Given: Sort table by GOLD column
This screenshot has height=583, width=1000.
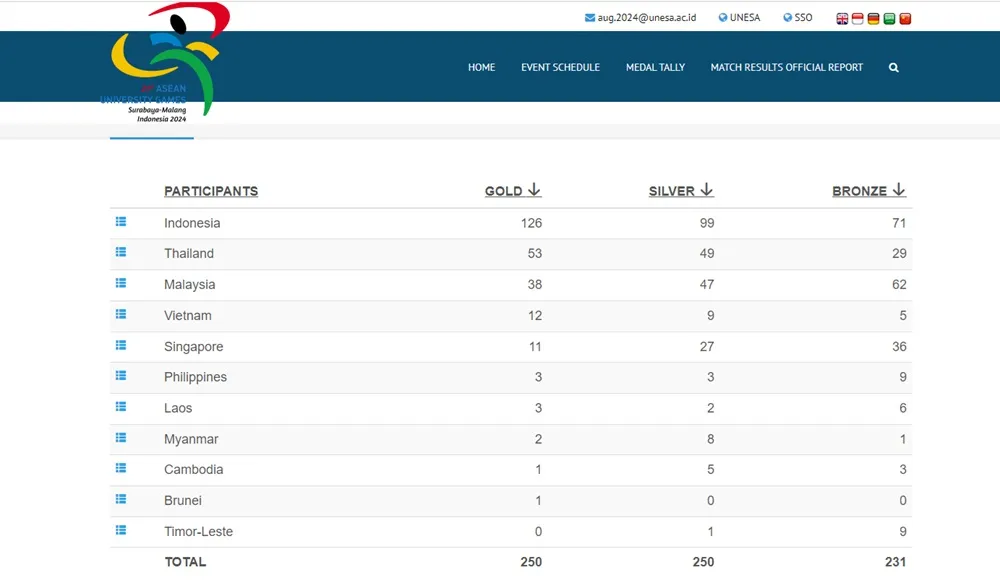Looking at the screenshot, I should click(512, 191).
